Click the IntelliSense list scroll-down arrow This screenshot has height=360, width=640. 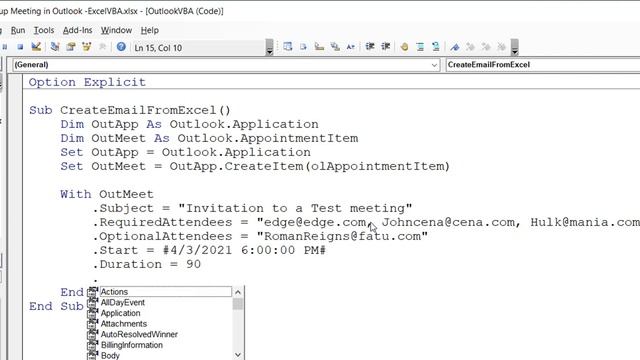[x=238, y=355]
